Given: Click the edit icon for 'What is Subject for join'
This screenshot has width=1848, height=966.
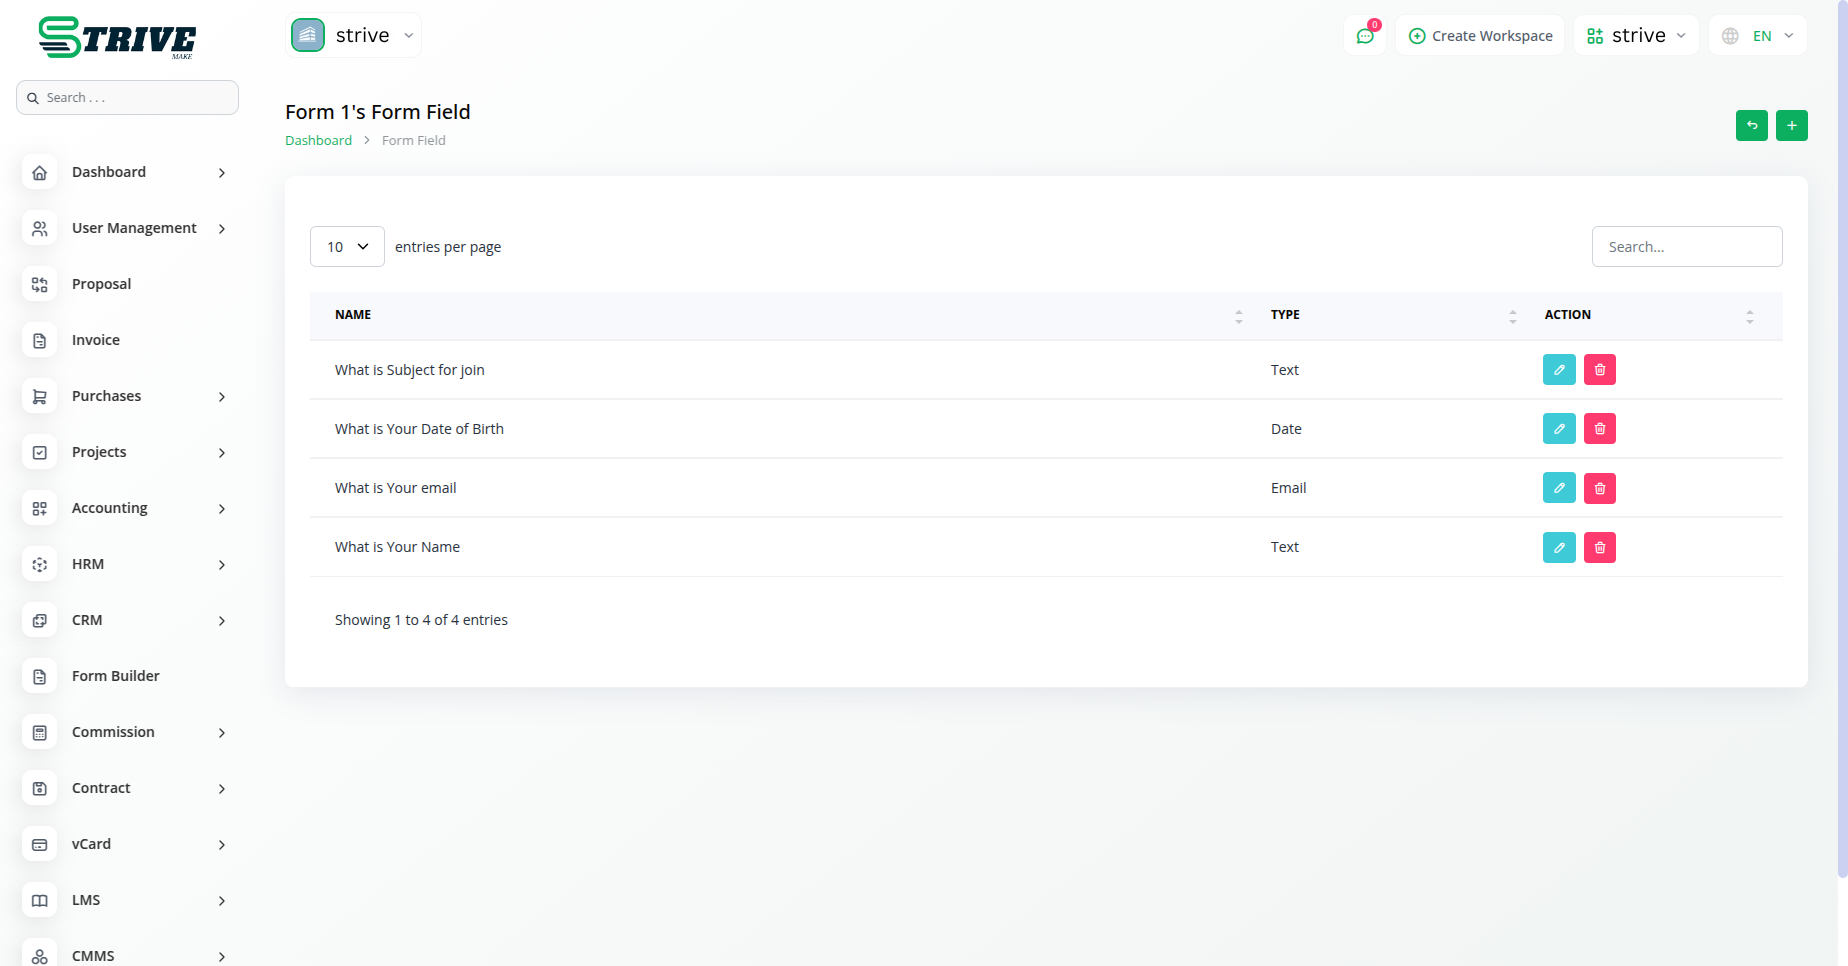Looking at the screenshot, I should 1558,370.
